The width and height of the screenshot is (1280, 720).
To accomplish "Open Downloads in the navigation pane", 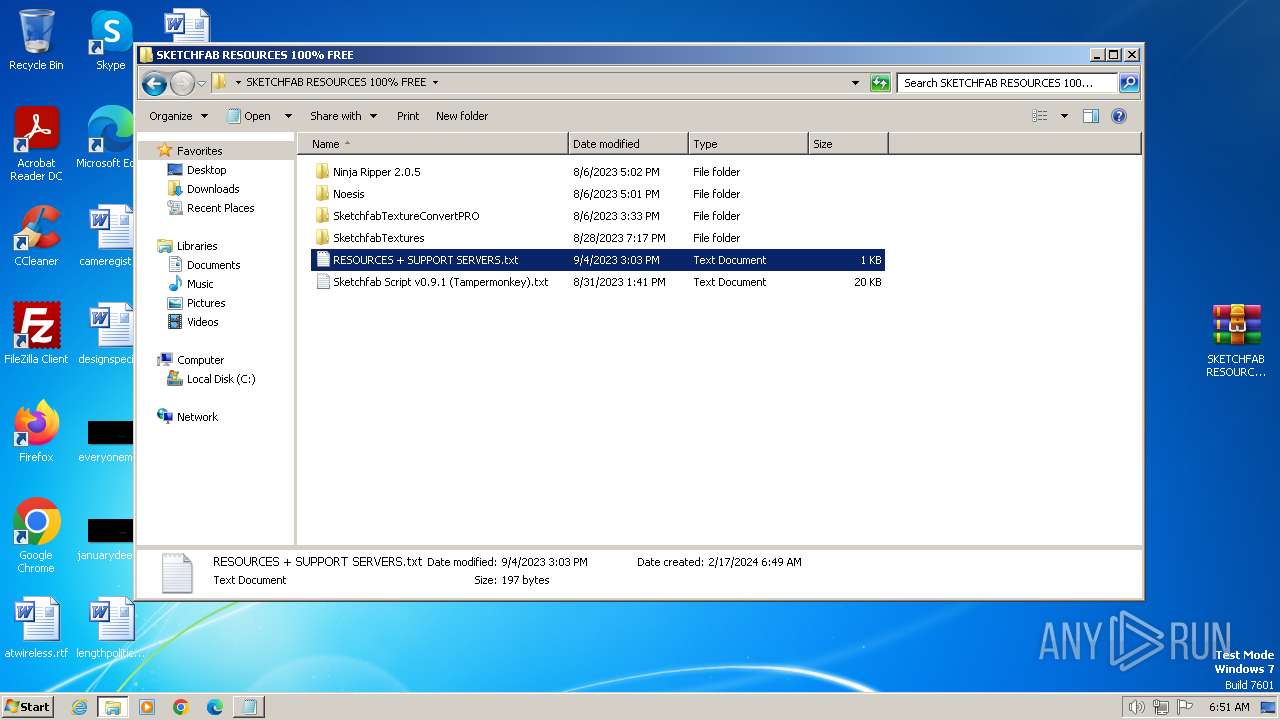I will 213,189.
